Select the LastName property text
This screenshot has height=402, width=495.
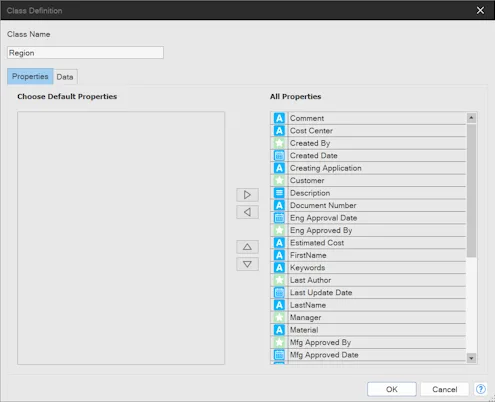[x=308, y=305]
